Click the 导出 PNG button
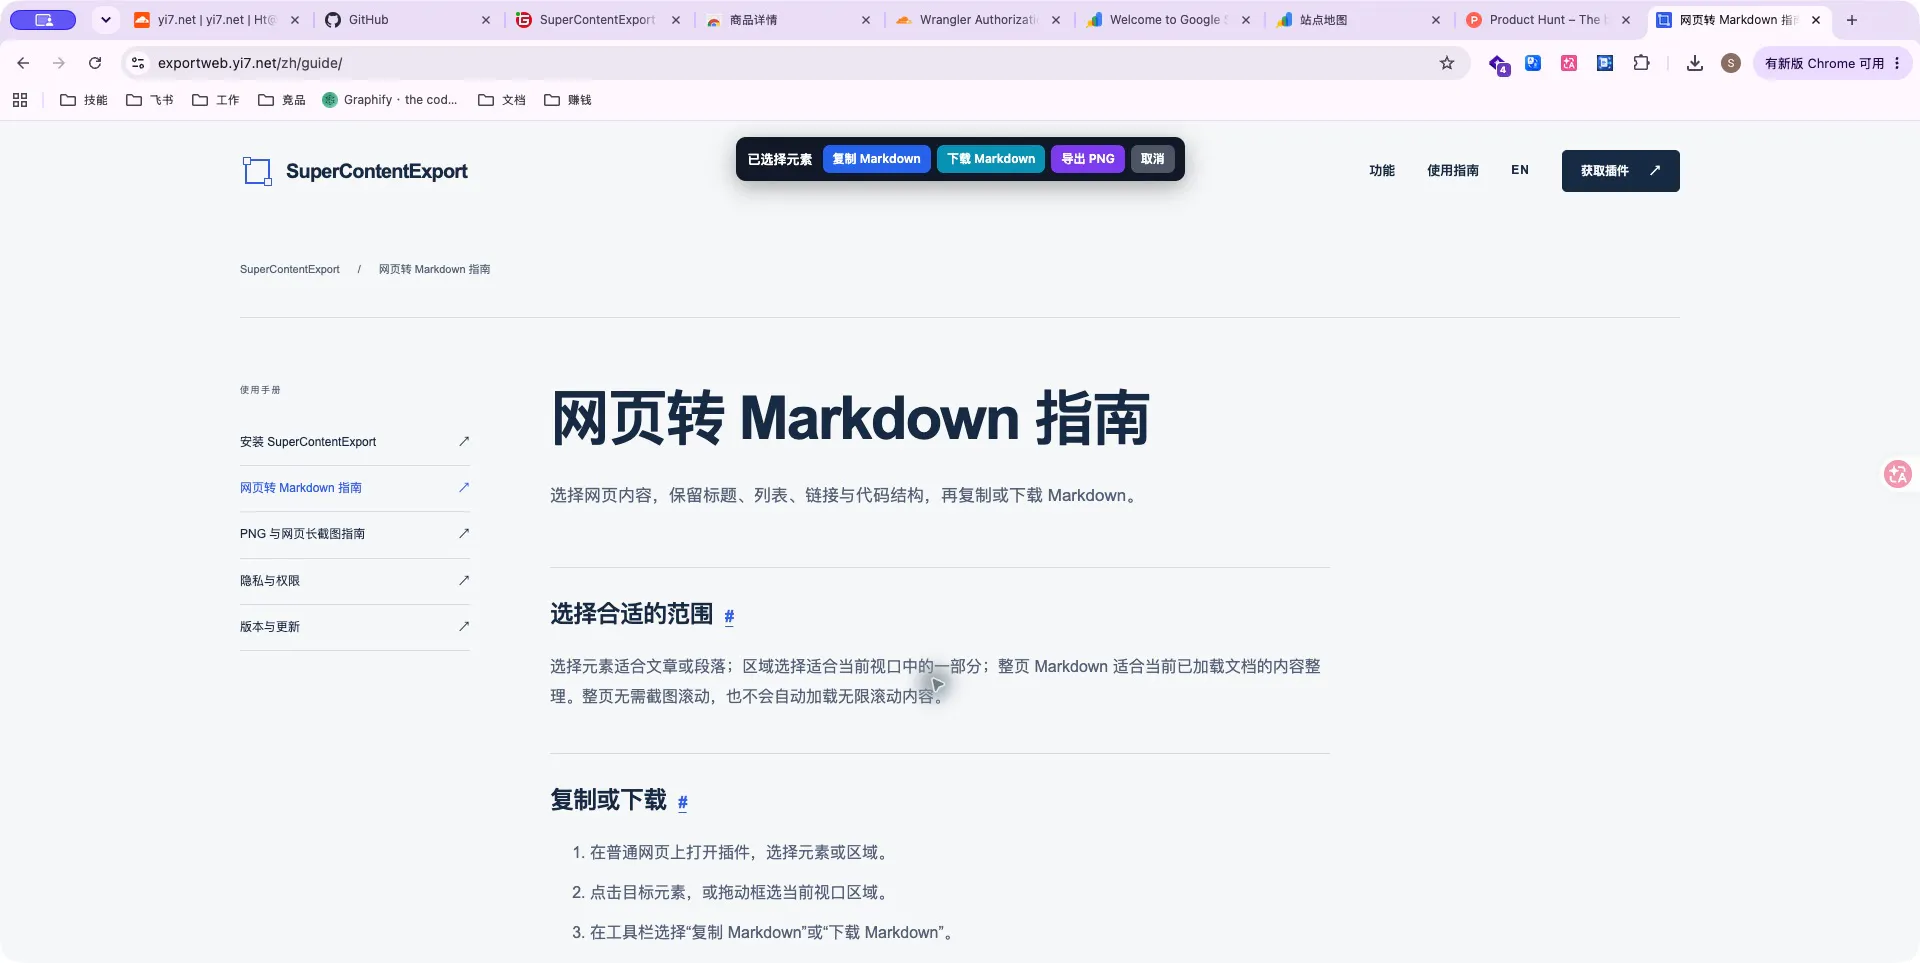Viewport: 1920px width, 963px height. point(1088,159)
